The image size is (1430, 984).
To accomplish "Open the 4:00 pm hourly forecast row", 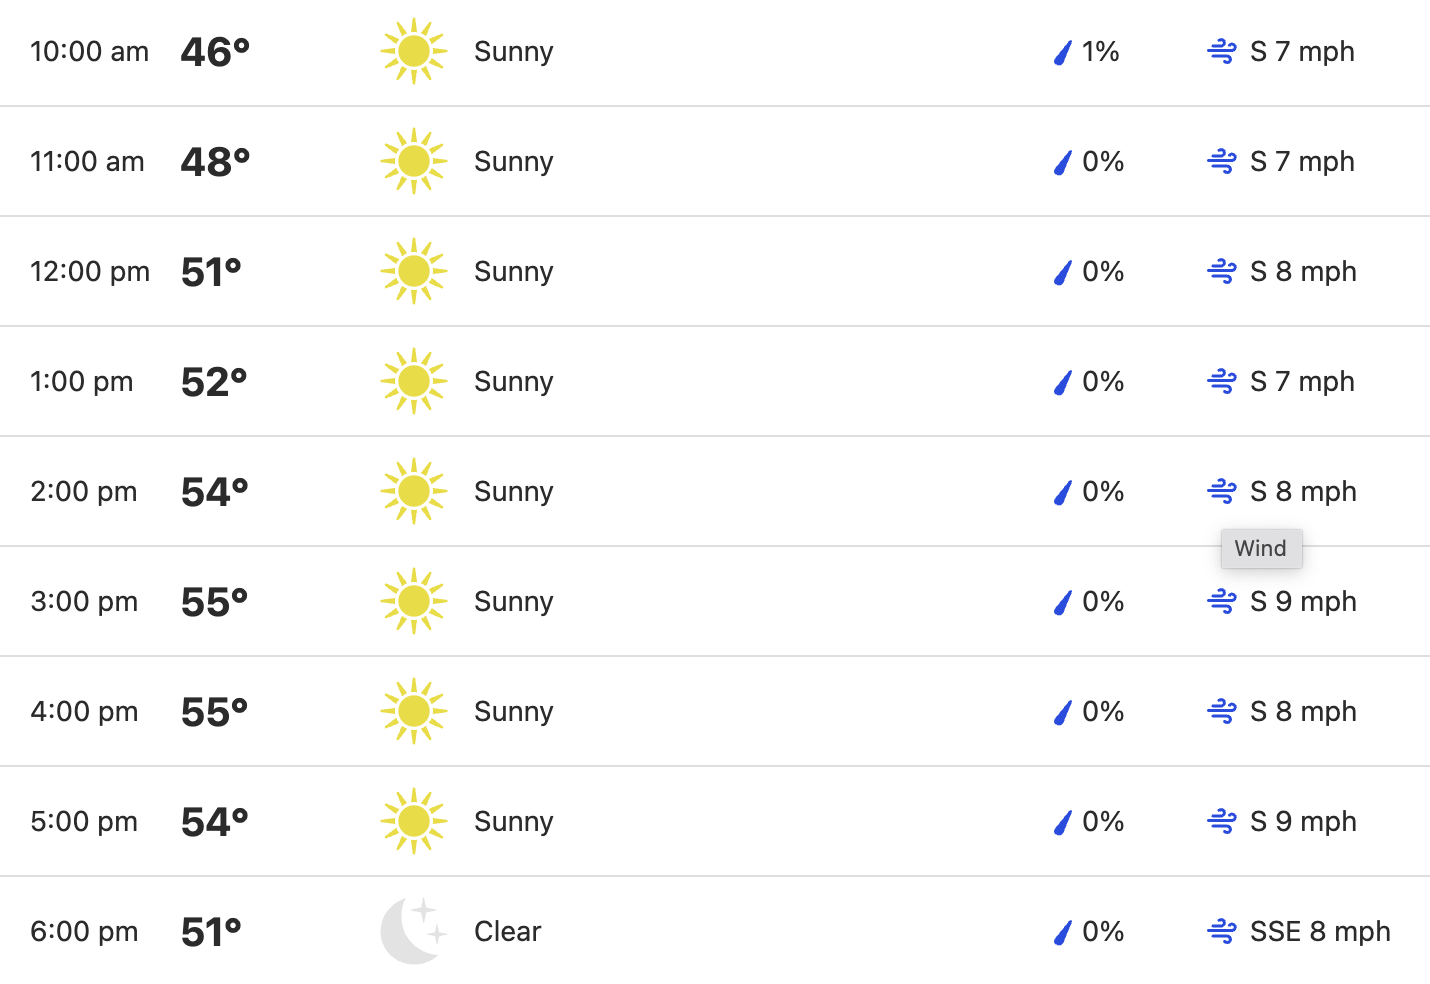I will [x=715, y=711].
